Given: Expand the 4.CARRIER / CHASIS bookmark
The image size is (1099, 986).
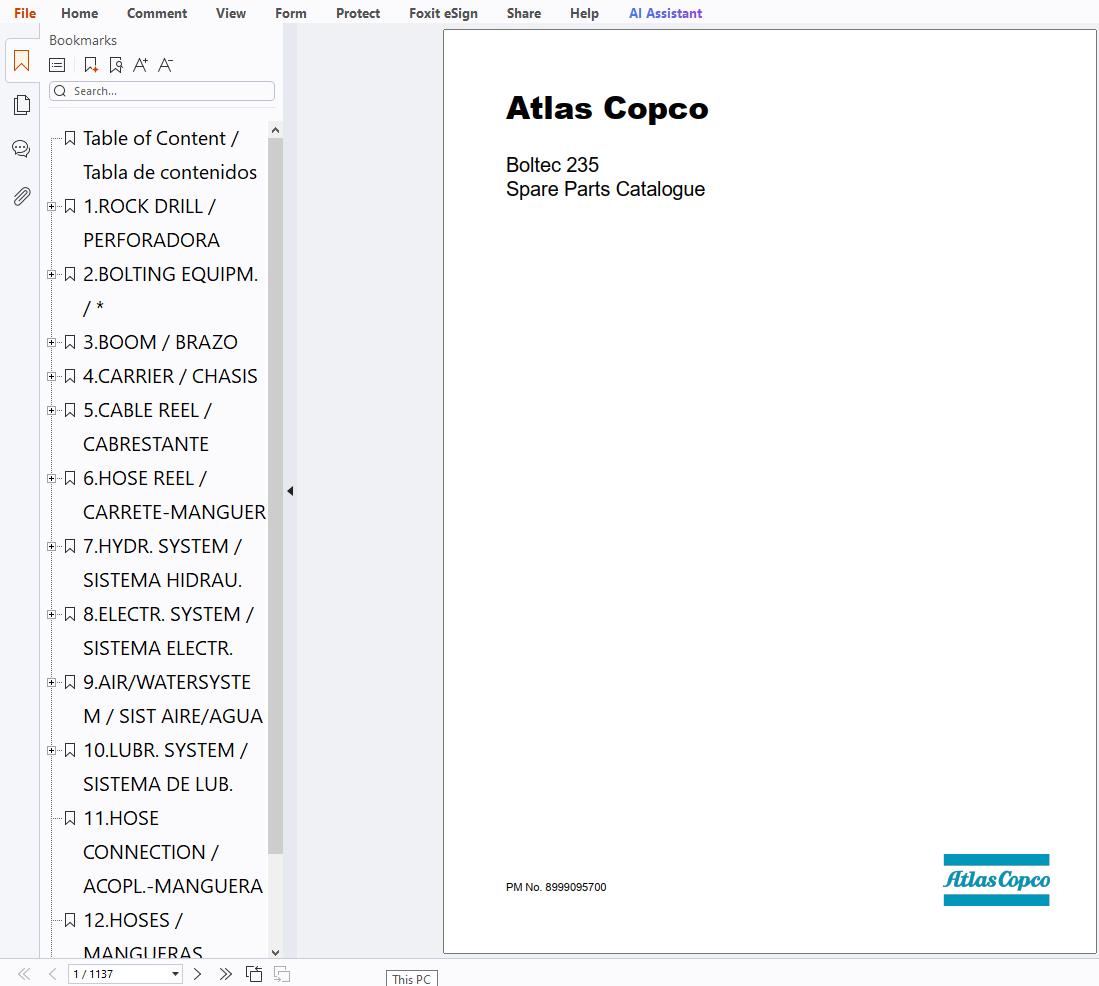Looking at the screenshot, I should click(x=51, y=376).
